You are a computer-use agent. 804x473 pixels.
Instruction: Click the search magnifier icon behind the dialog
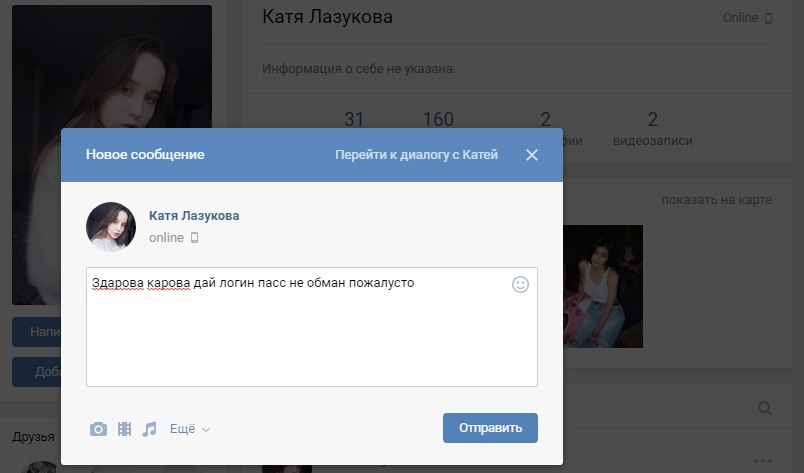(765, 408)
